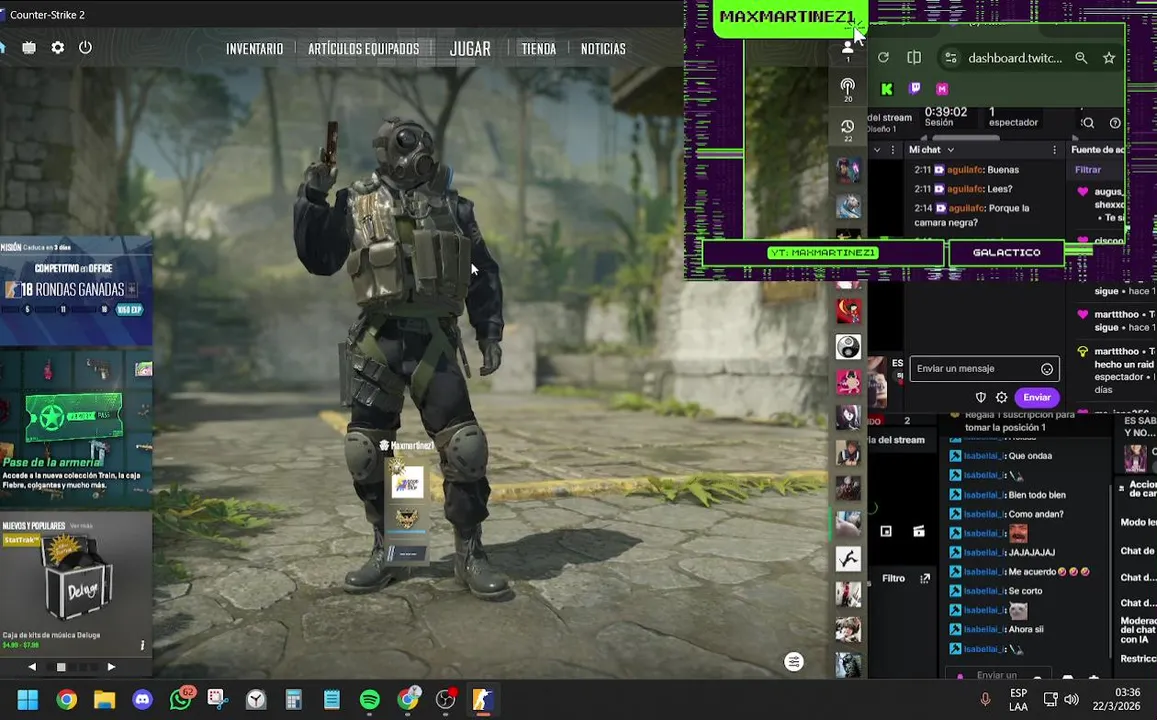Click the zoom magnifier in address bar

[x=1081, y=58]
